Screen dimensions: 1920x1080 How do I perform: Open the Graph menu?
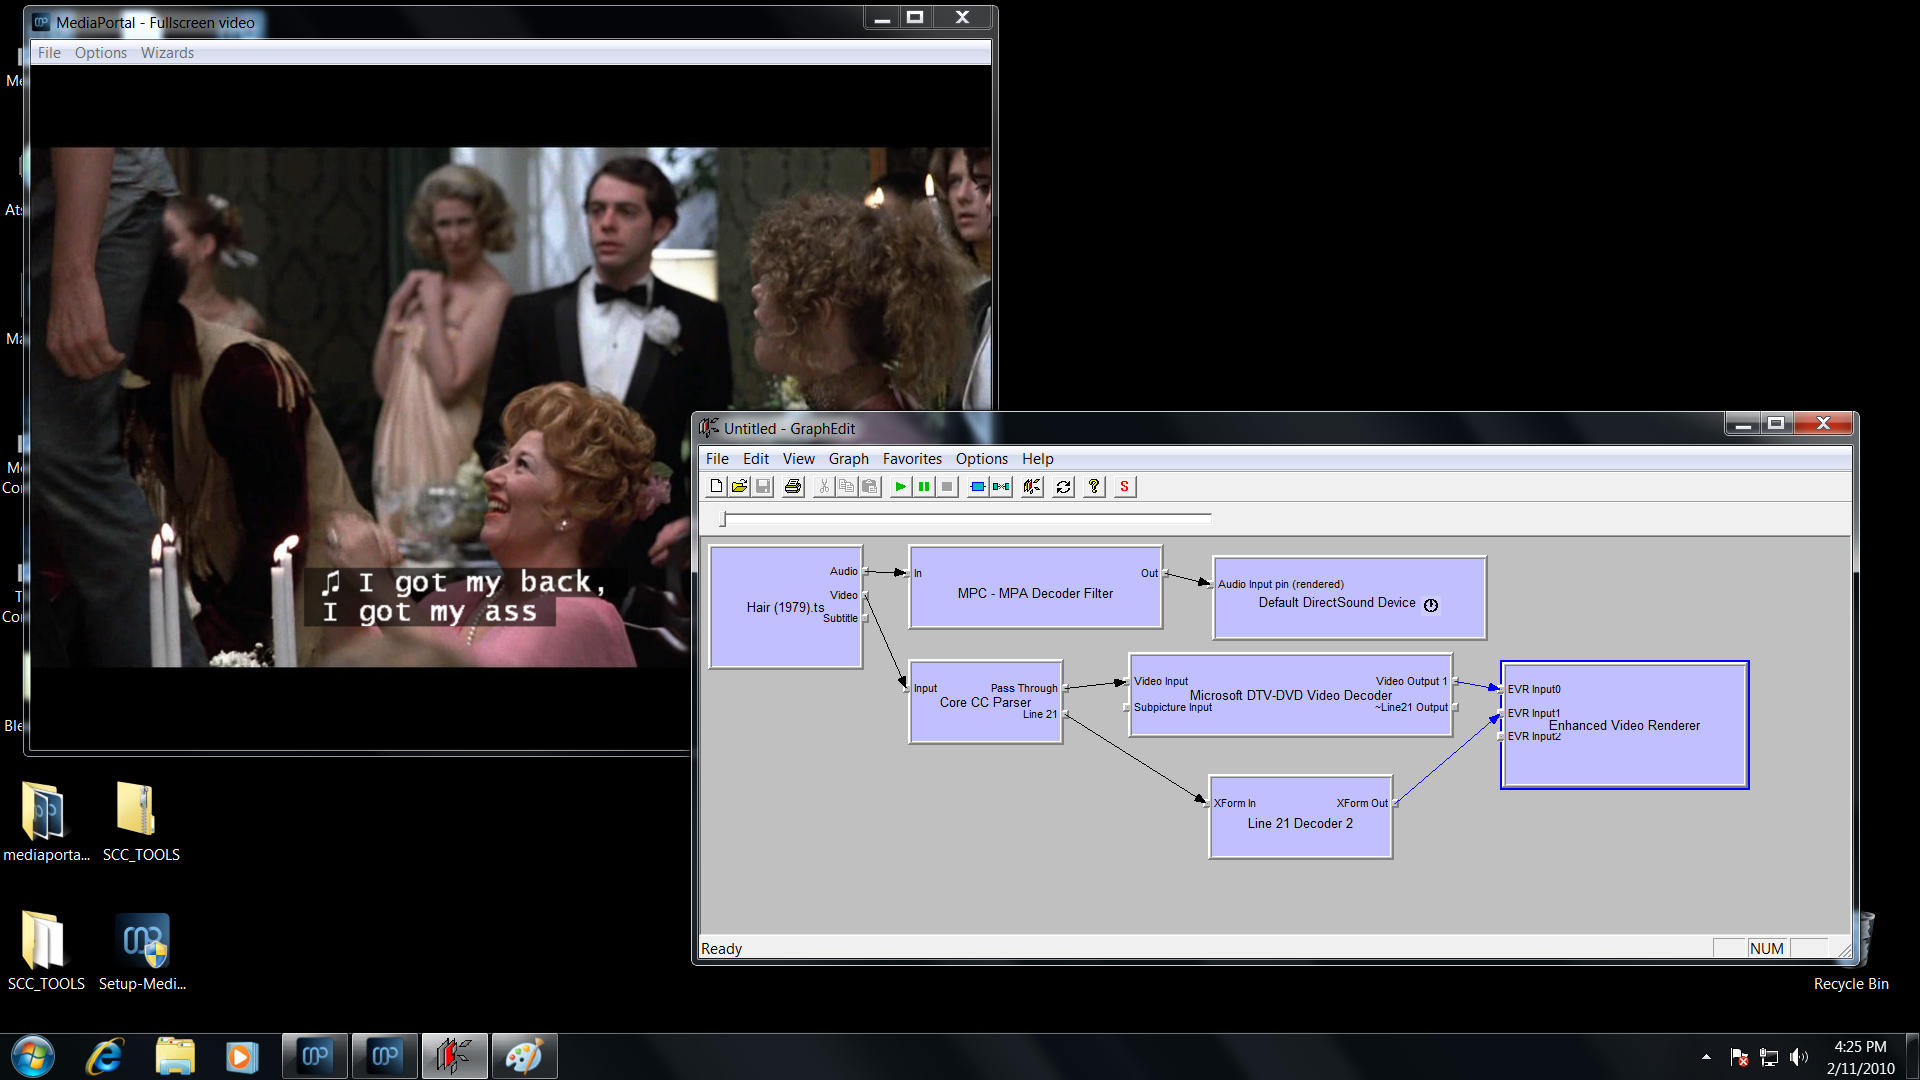(x=848, y=459)
